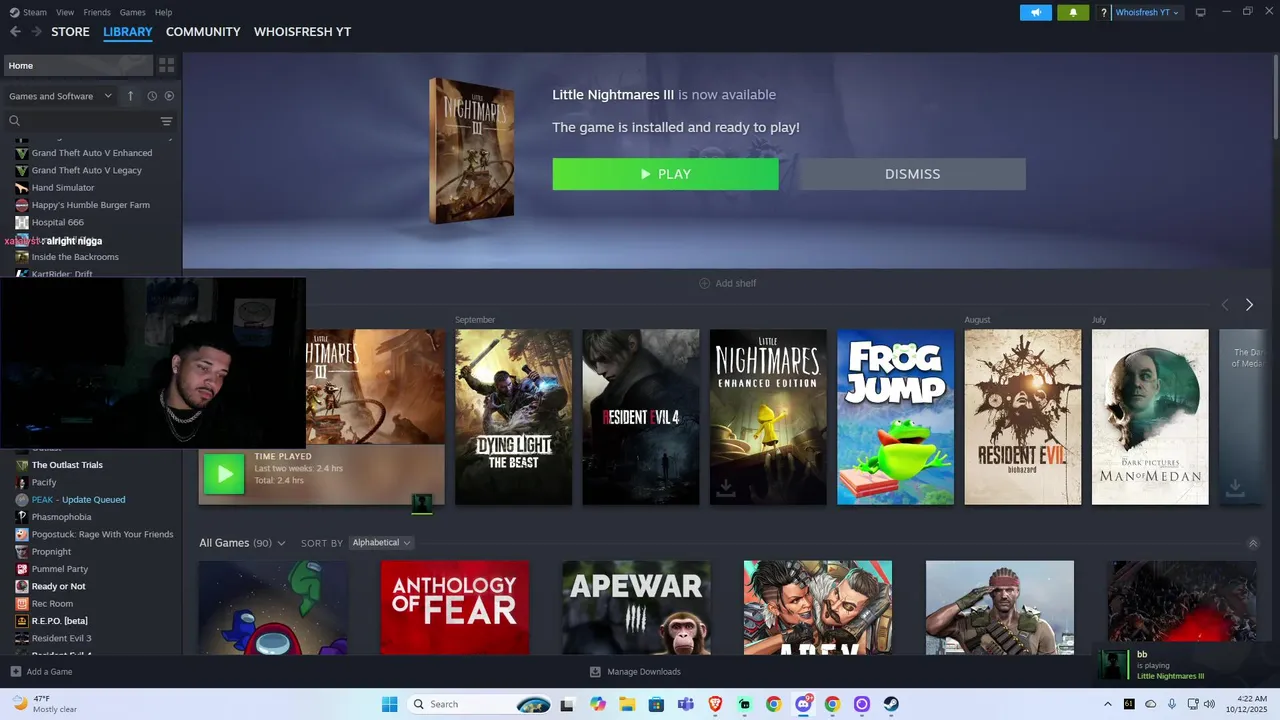The width and height of the screenshot is (1280, 720).
Task: Click the Hand Simulator game icon
Action: pyautogui.click(x=22, y=188)
